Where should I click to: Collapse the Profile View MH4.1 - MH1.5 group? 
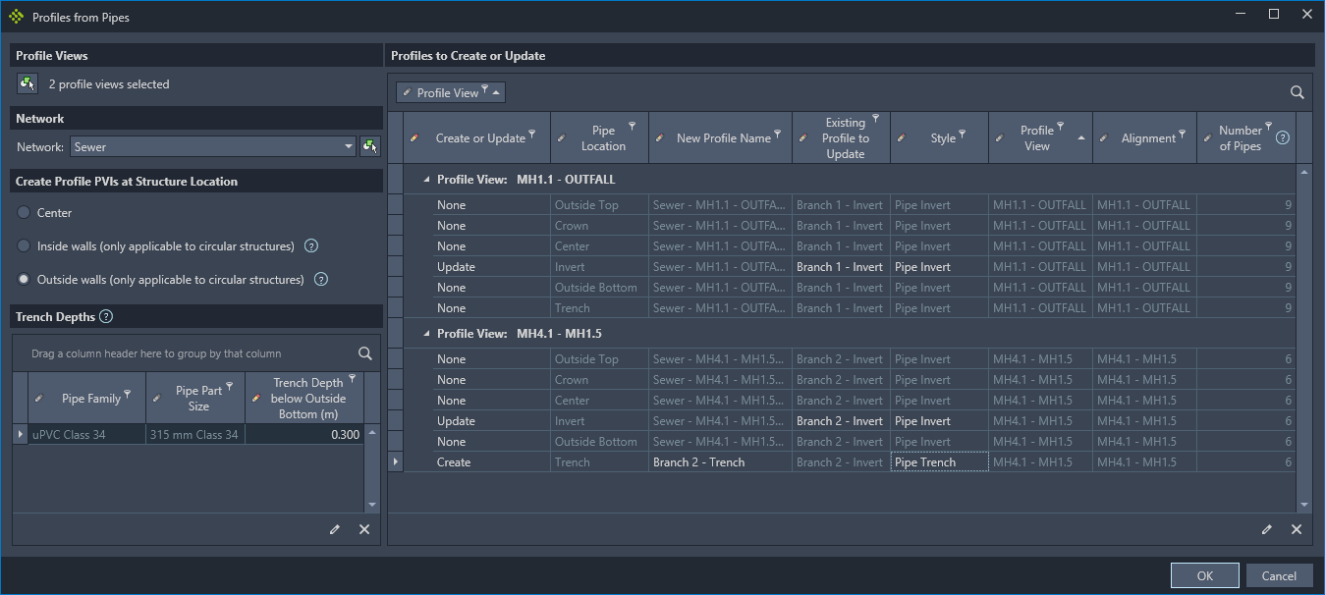click(x=427, y=334)
